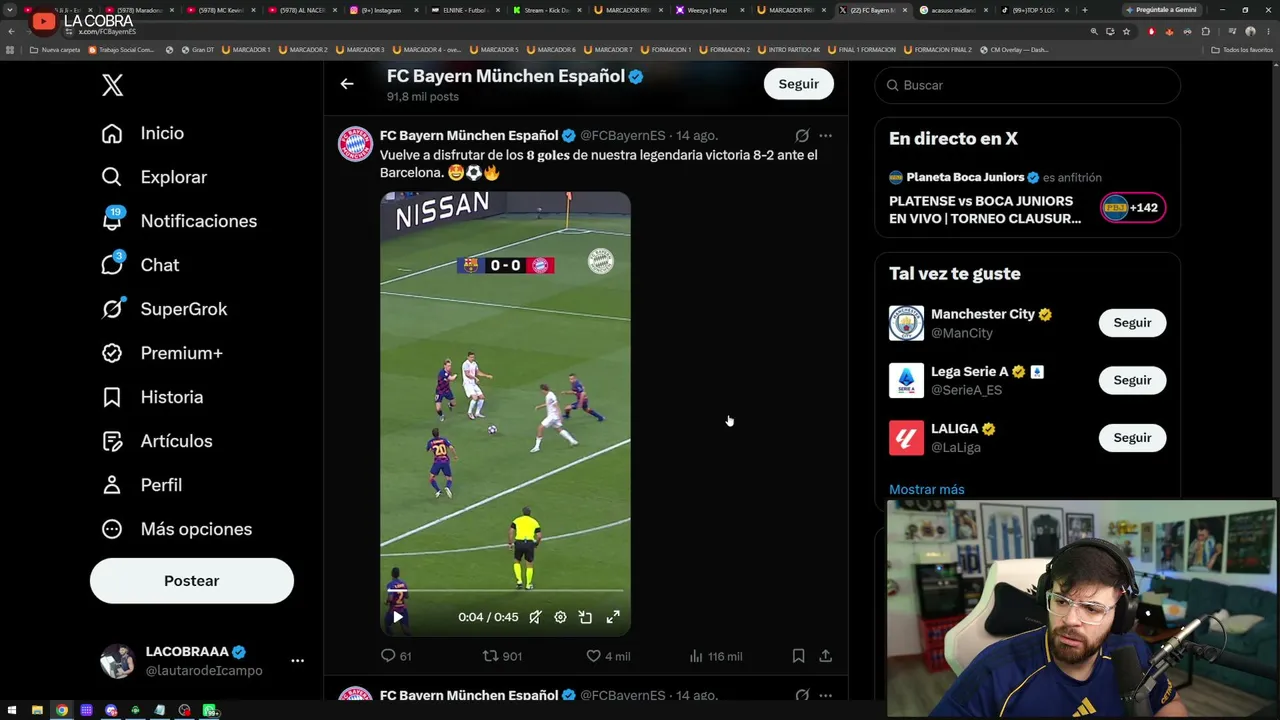Open a new browser tab

[1085, 10]
